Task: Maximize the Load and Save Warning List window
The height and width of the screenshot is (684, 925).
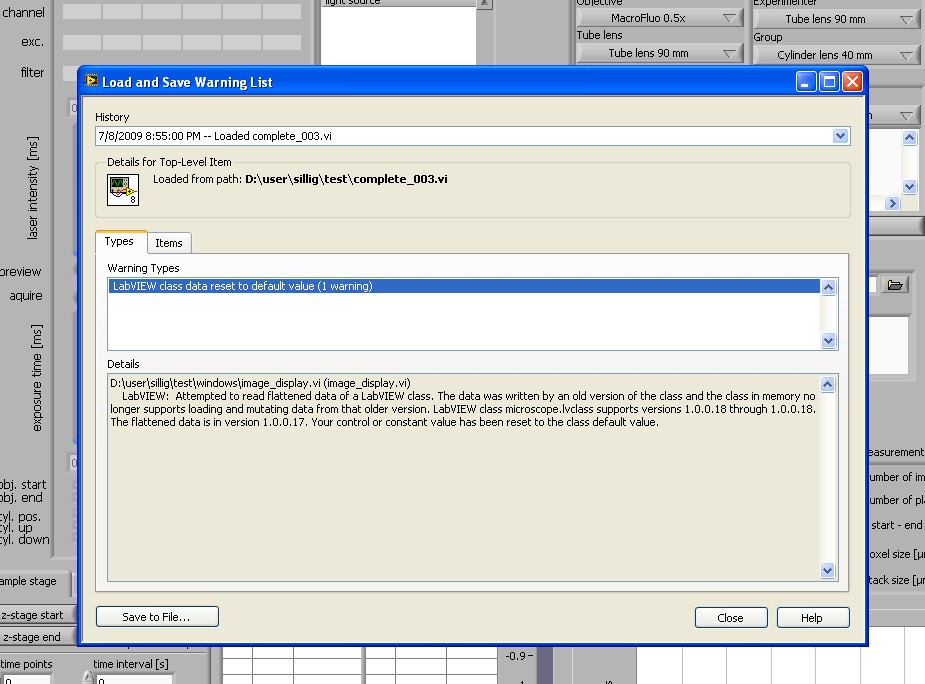Action: [829, 81]
